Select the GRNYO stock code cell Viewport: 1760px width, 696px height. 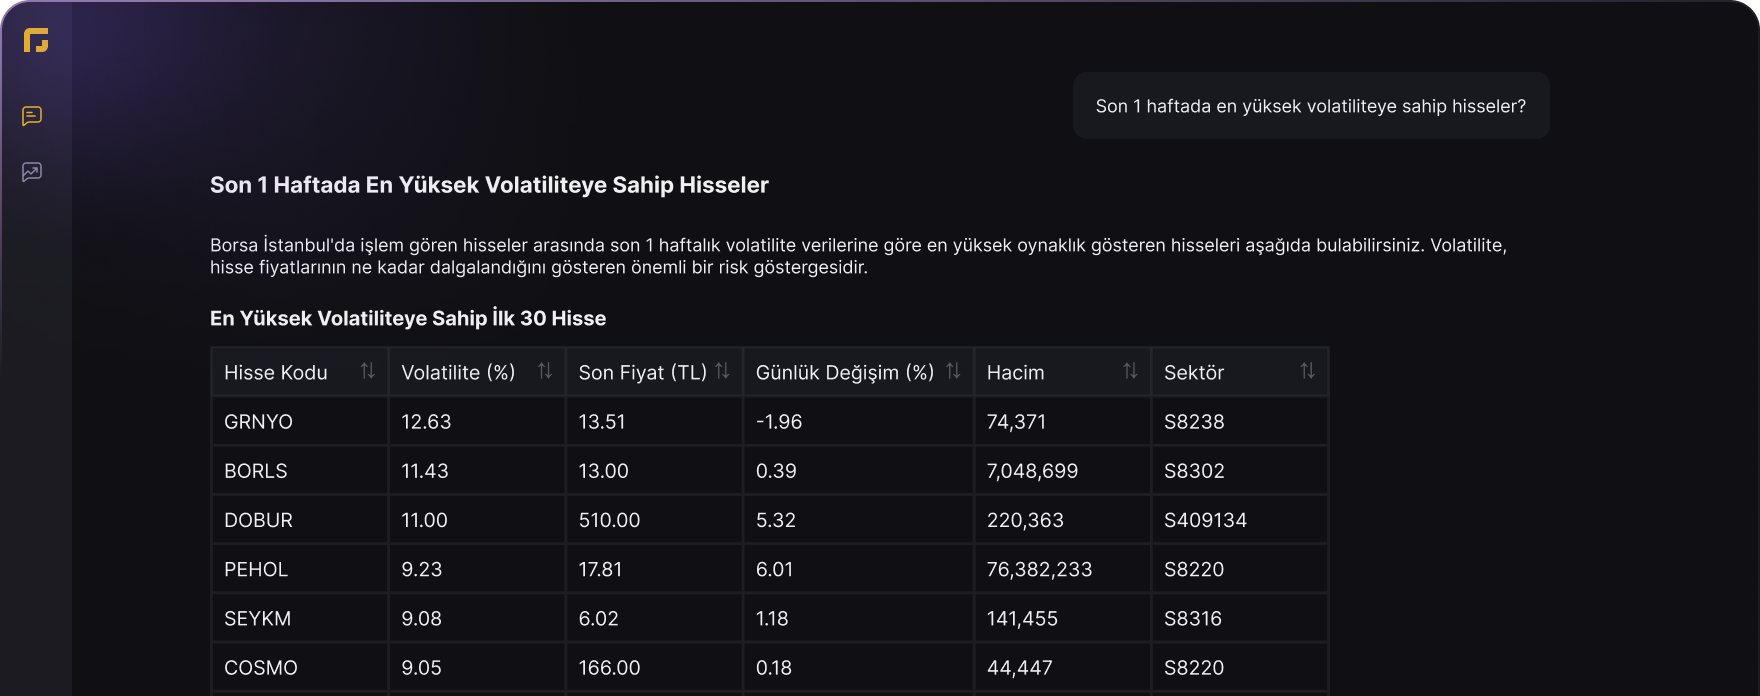point(300,421)
